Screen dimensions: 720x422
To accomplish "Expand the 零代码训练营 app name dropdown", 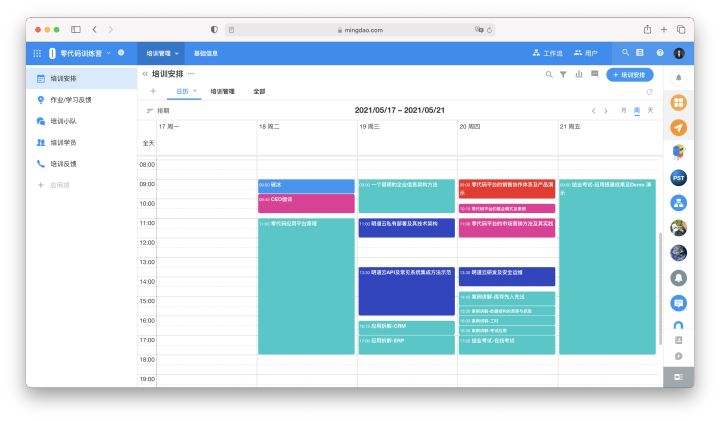I will tap(109, 53).
